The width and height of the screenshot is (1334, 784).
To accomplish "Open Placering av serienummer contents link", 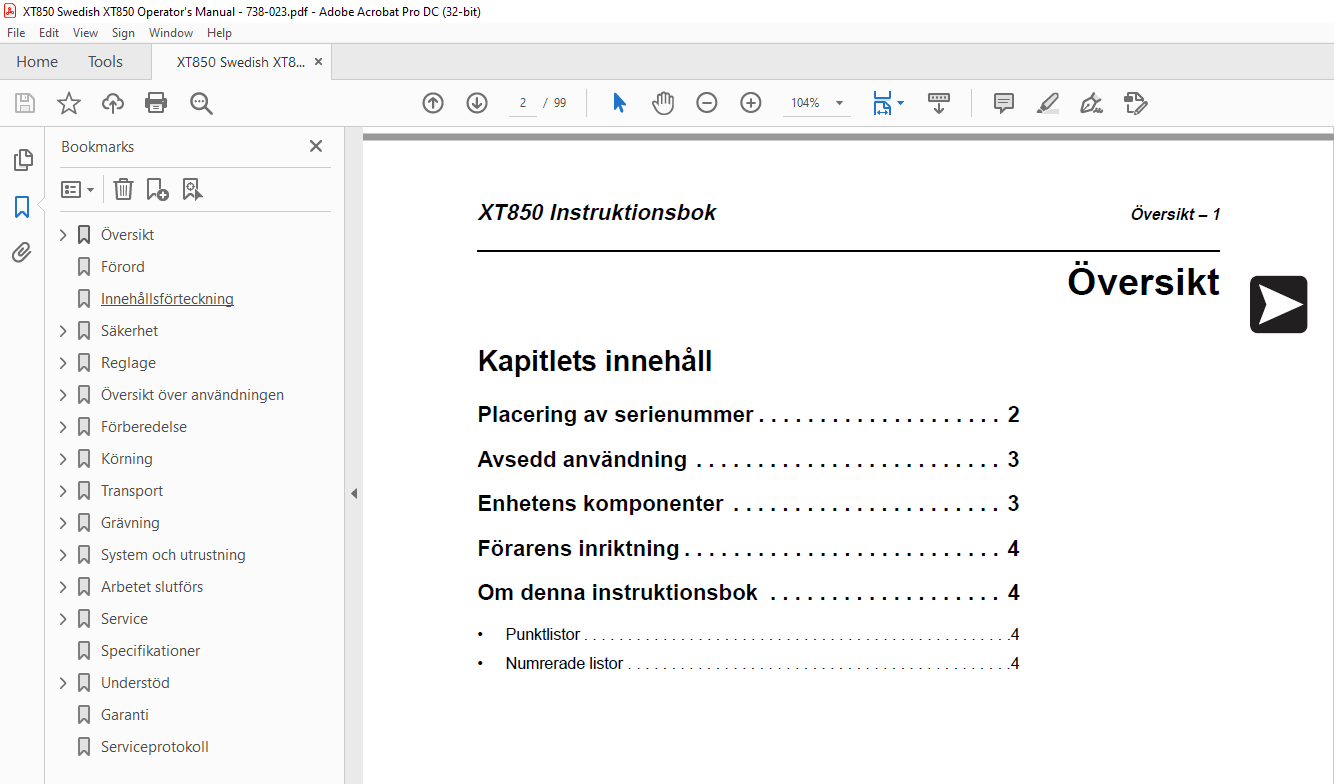I will [748, 415].
